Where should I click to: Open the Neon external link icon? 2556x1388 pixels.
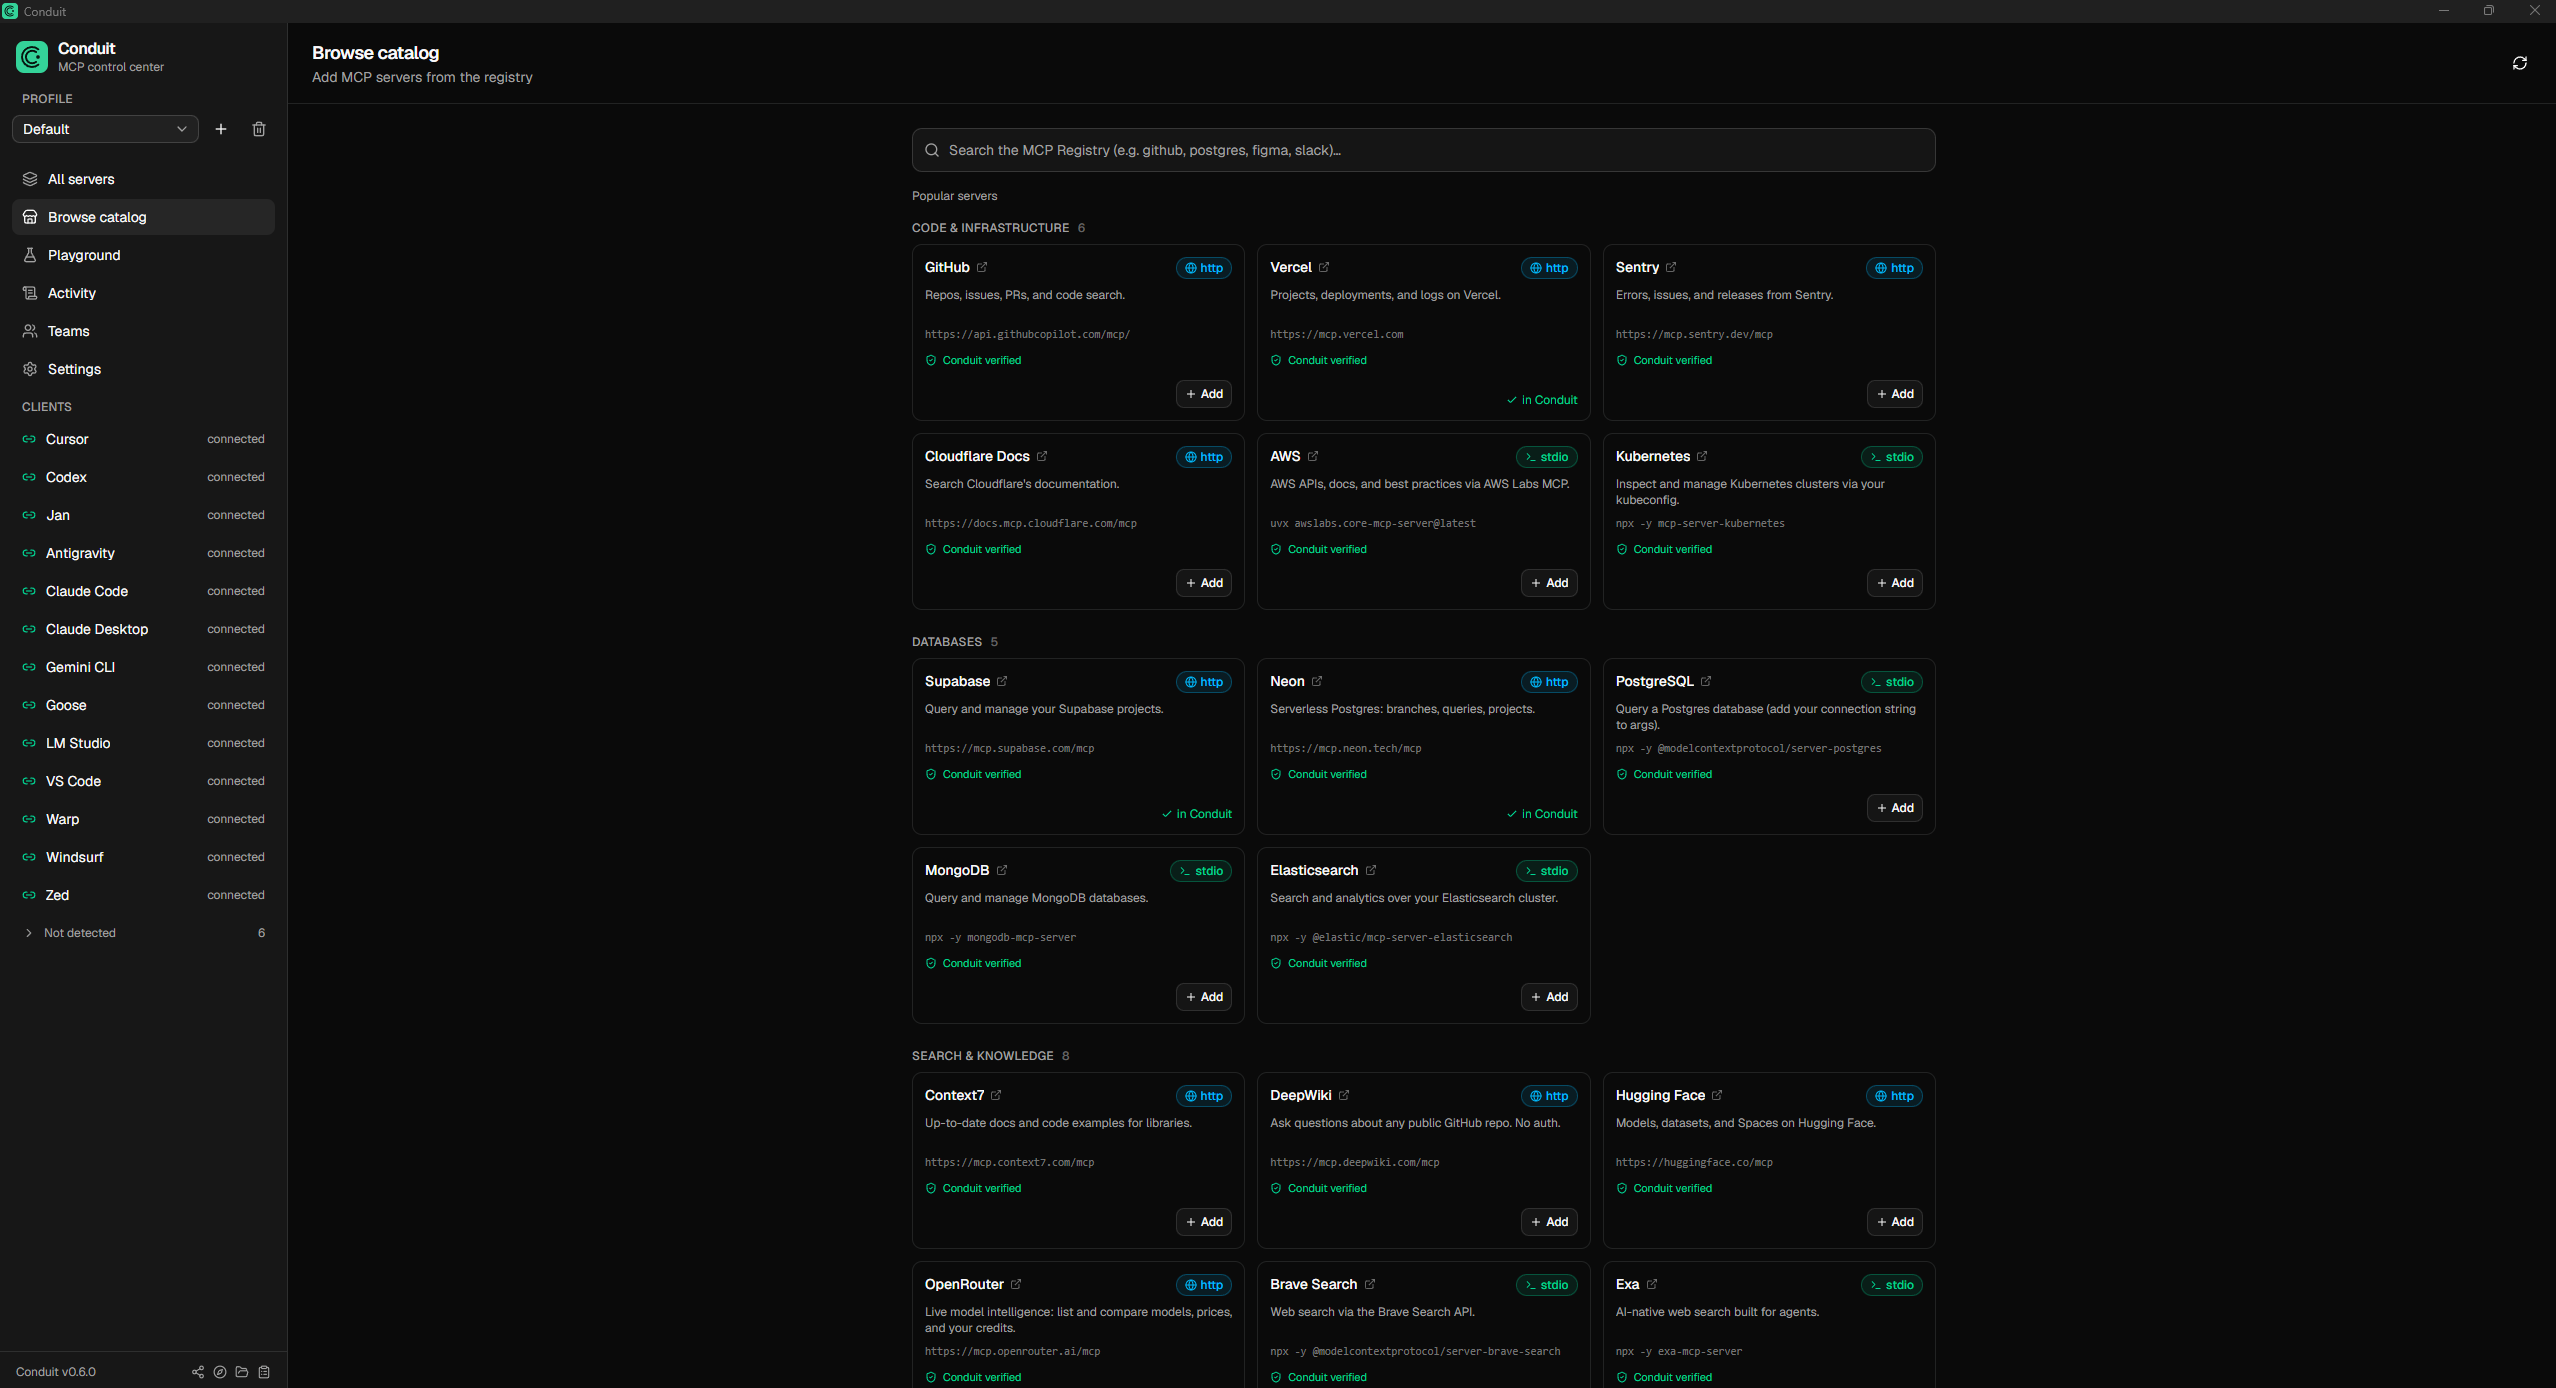click(1317, 681)
